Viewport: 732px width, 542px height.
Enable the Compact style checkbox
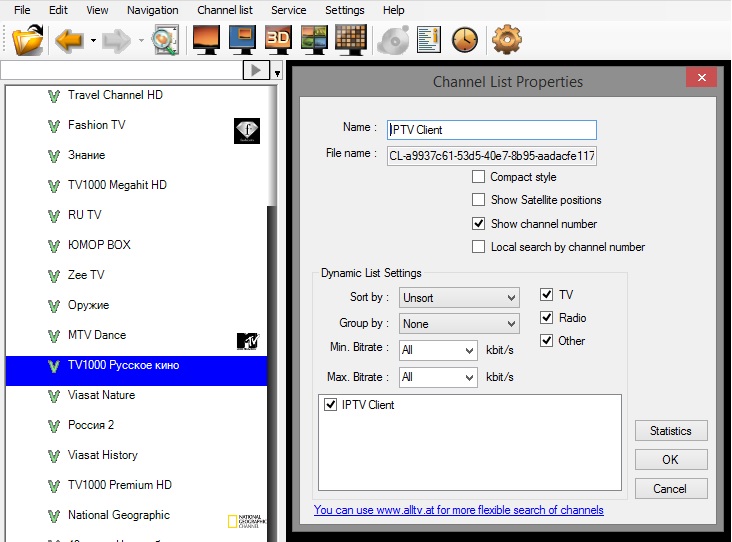click(479, 177)
